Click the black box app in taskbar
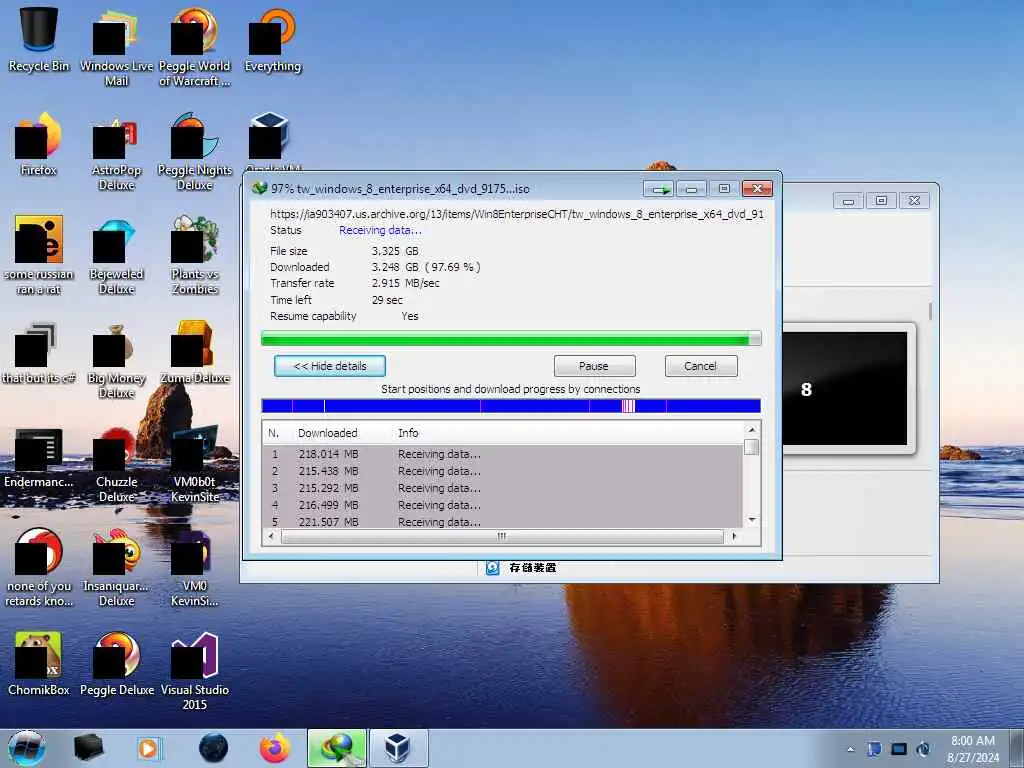Screen dimensions: 1024x768 pos(88,748)
